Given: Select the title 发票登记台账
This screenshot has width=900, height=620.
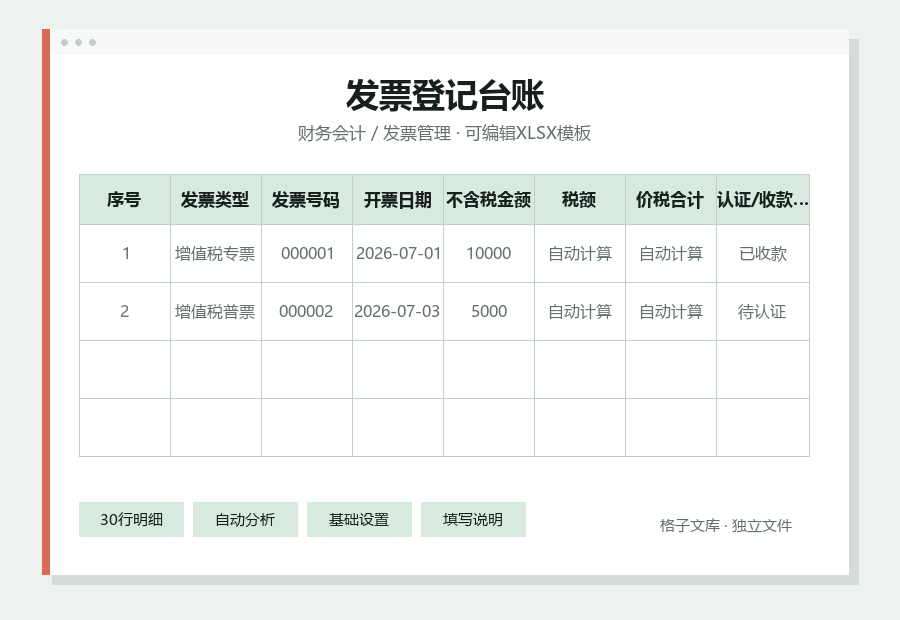Looking at the screenshot, I should 445,95.
